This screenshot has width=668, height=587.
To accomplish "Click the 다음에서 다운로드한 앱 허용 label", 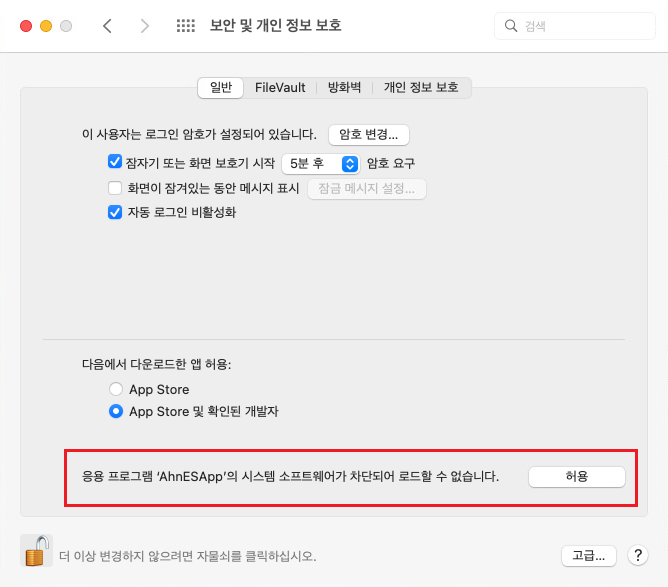I will 156,364.
